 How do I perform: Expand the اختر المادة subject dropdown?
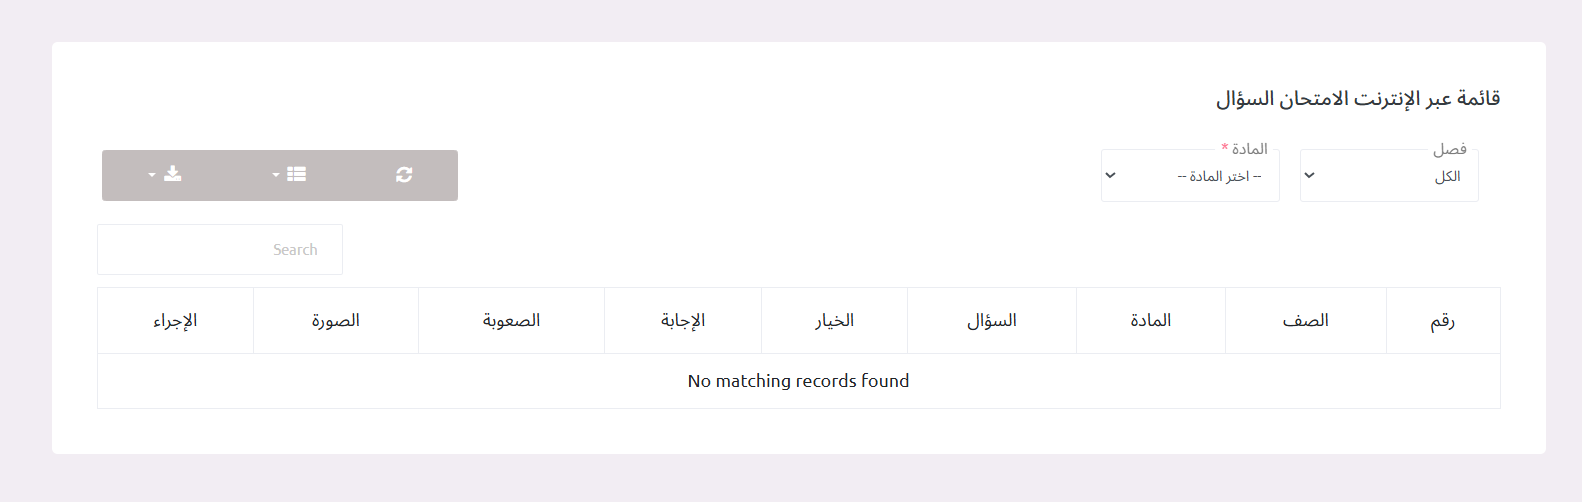[1190, 176]
